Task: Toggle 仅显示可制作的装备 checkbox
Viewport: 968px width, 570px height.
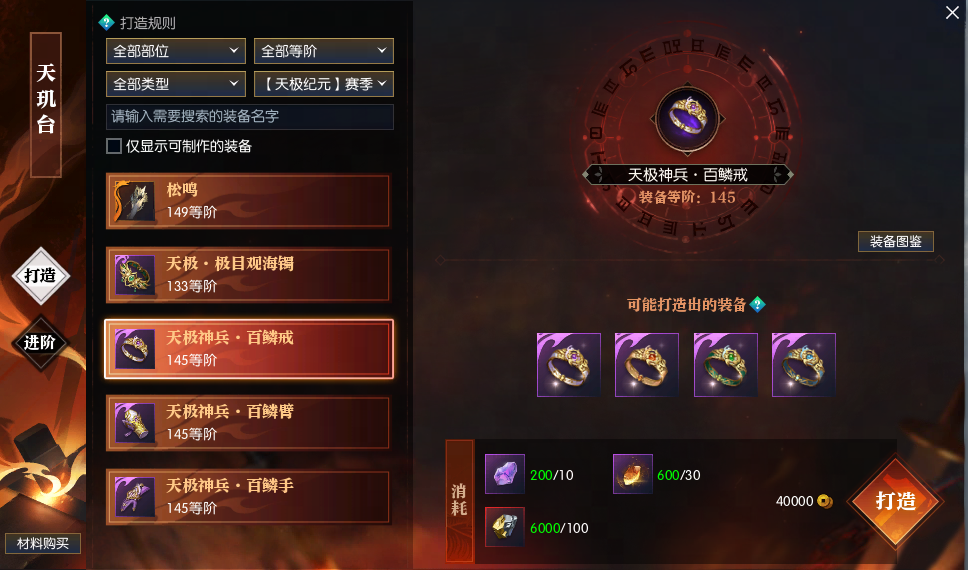Action: [x=114, y=146]
